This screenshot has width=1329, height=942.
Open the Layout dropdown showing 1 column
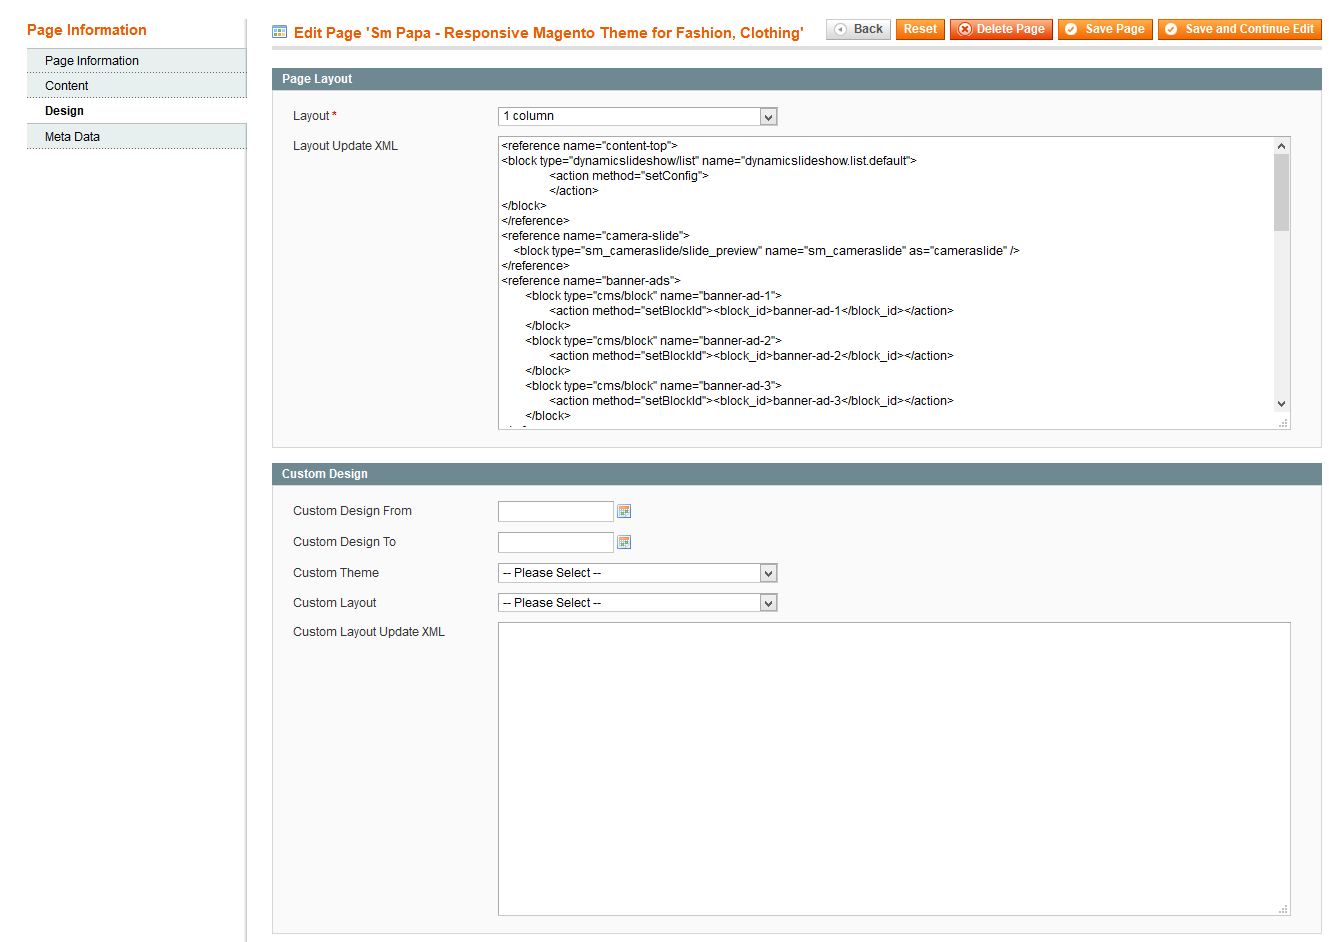click(637, 117)
